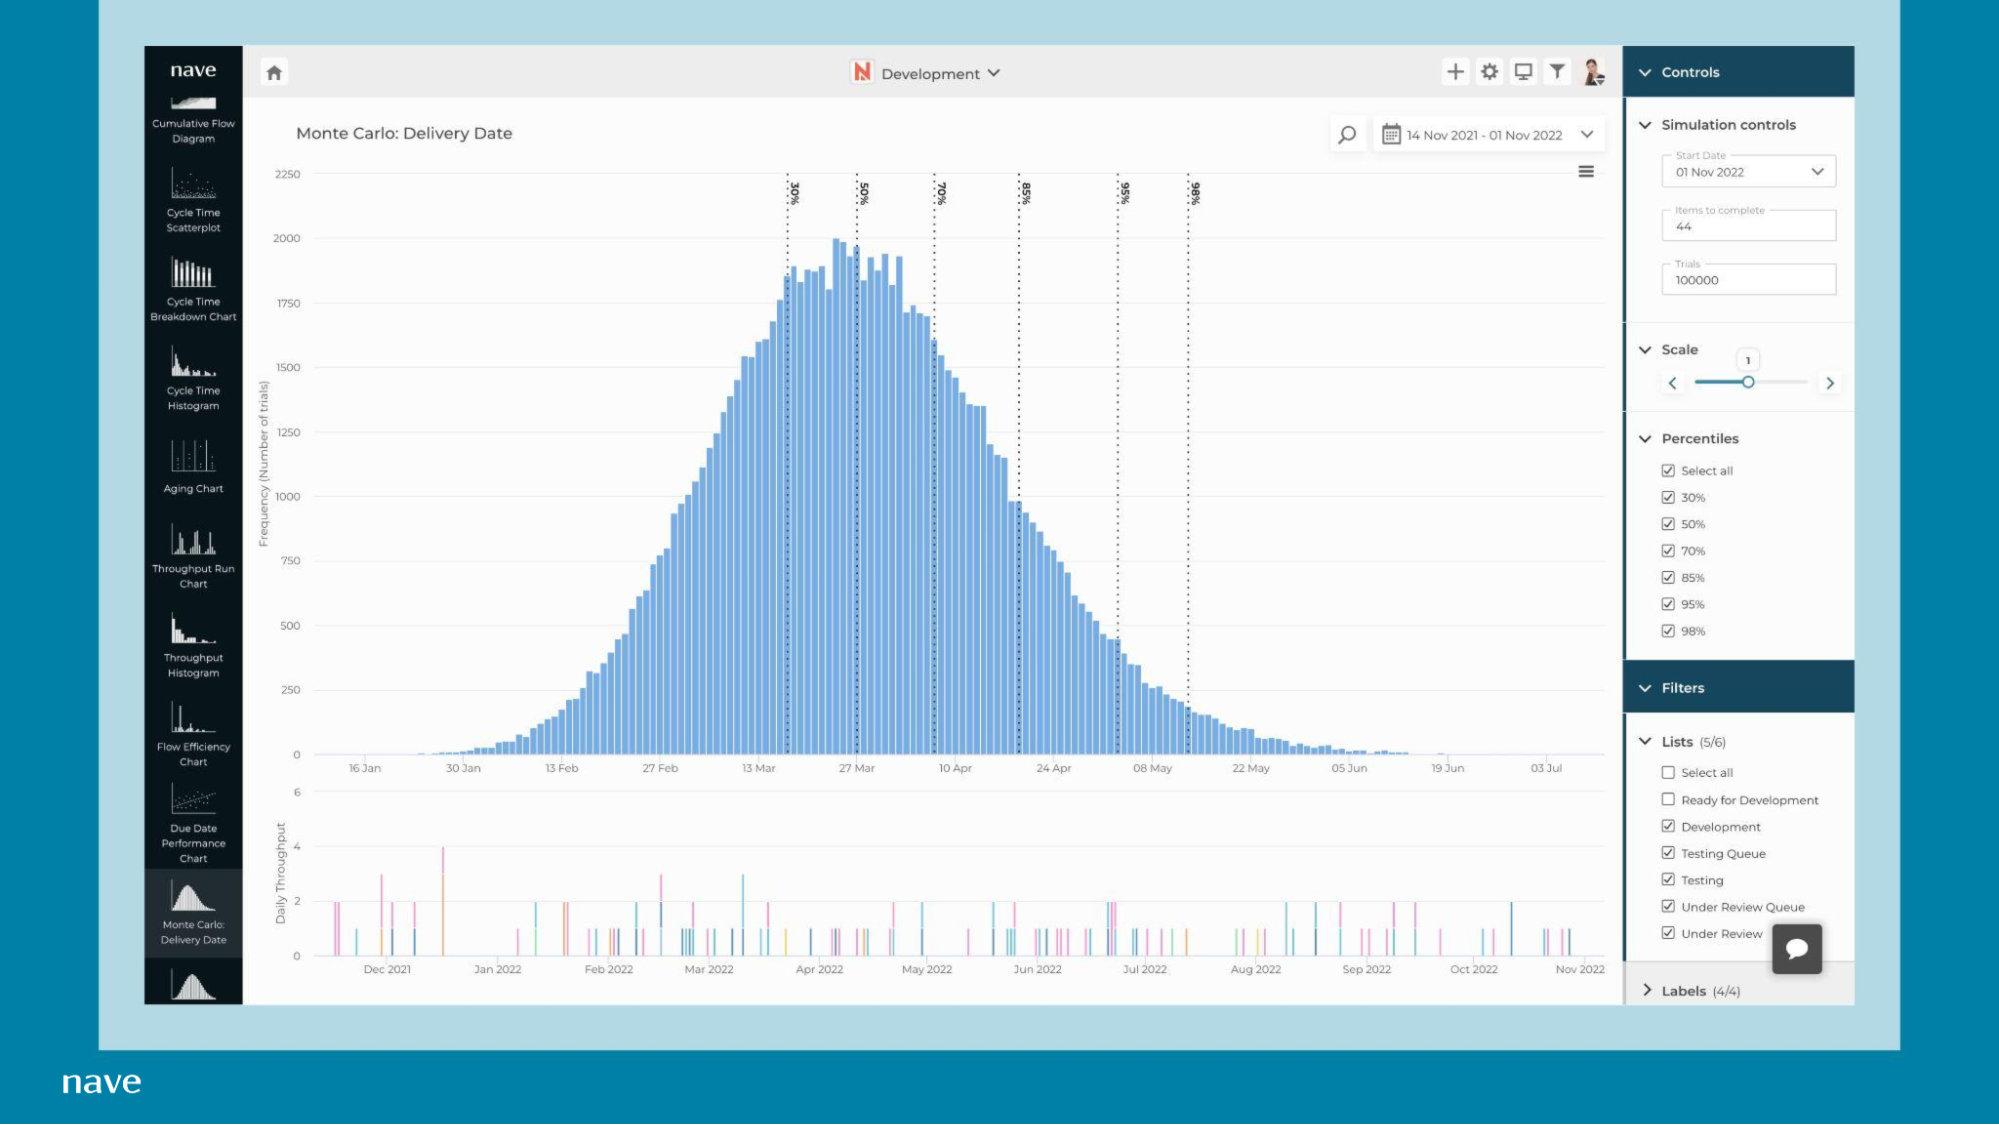
Task: Open the Aging Chart view
Action: pyautogui.click(x=193, y=467)
